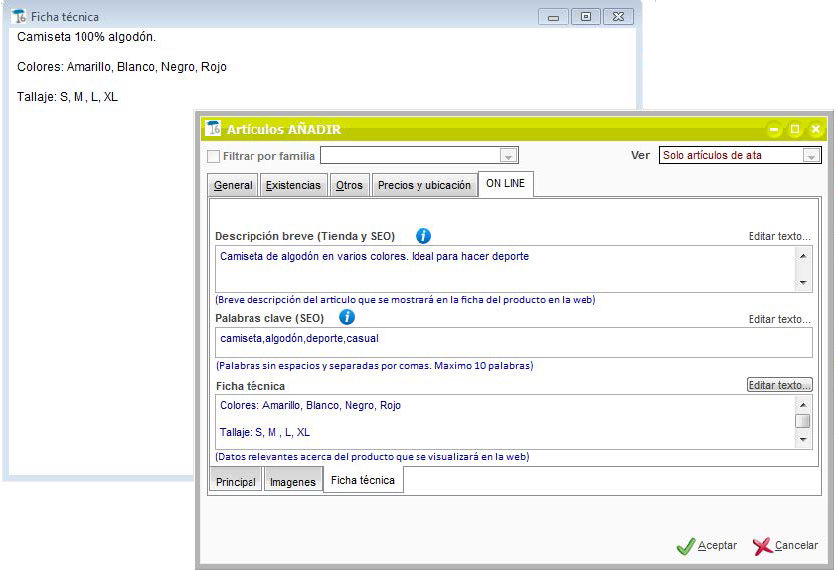Screen dimensions: 836x570
Task: Click the red Cancelar cross icon
Action: pyautogui.click(x=762, y=546)
